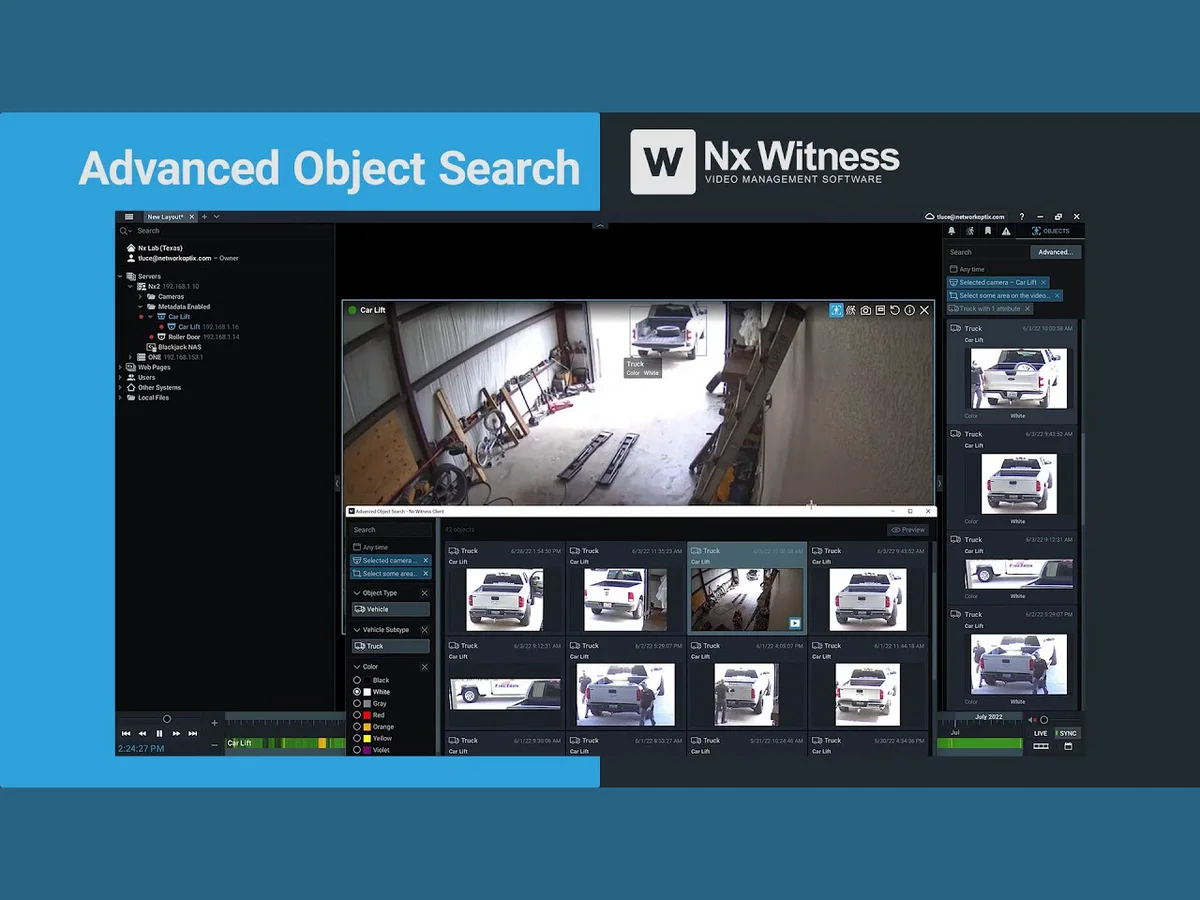Add a new layout tab
1200x900 pixels.
click(204, 217)
